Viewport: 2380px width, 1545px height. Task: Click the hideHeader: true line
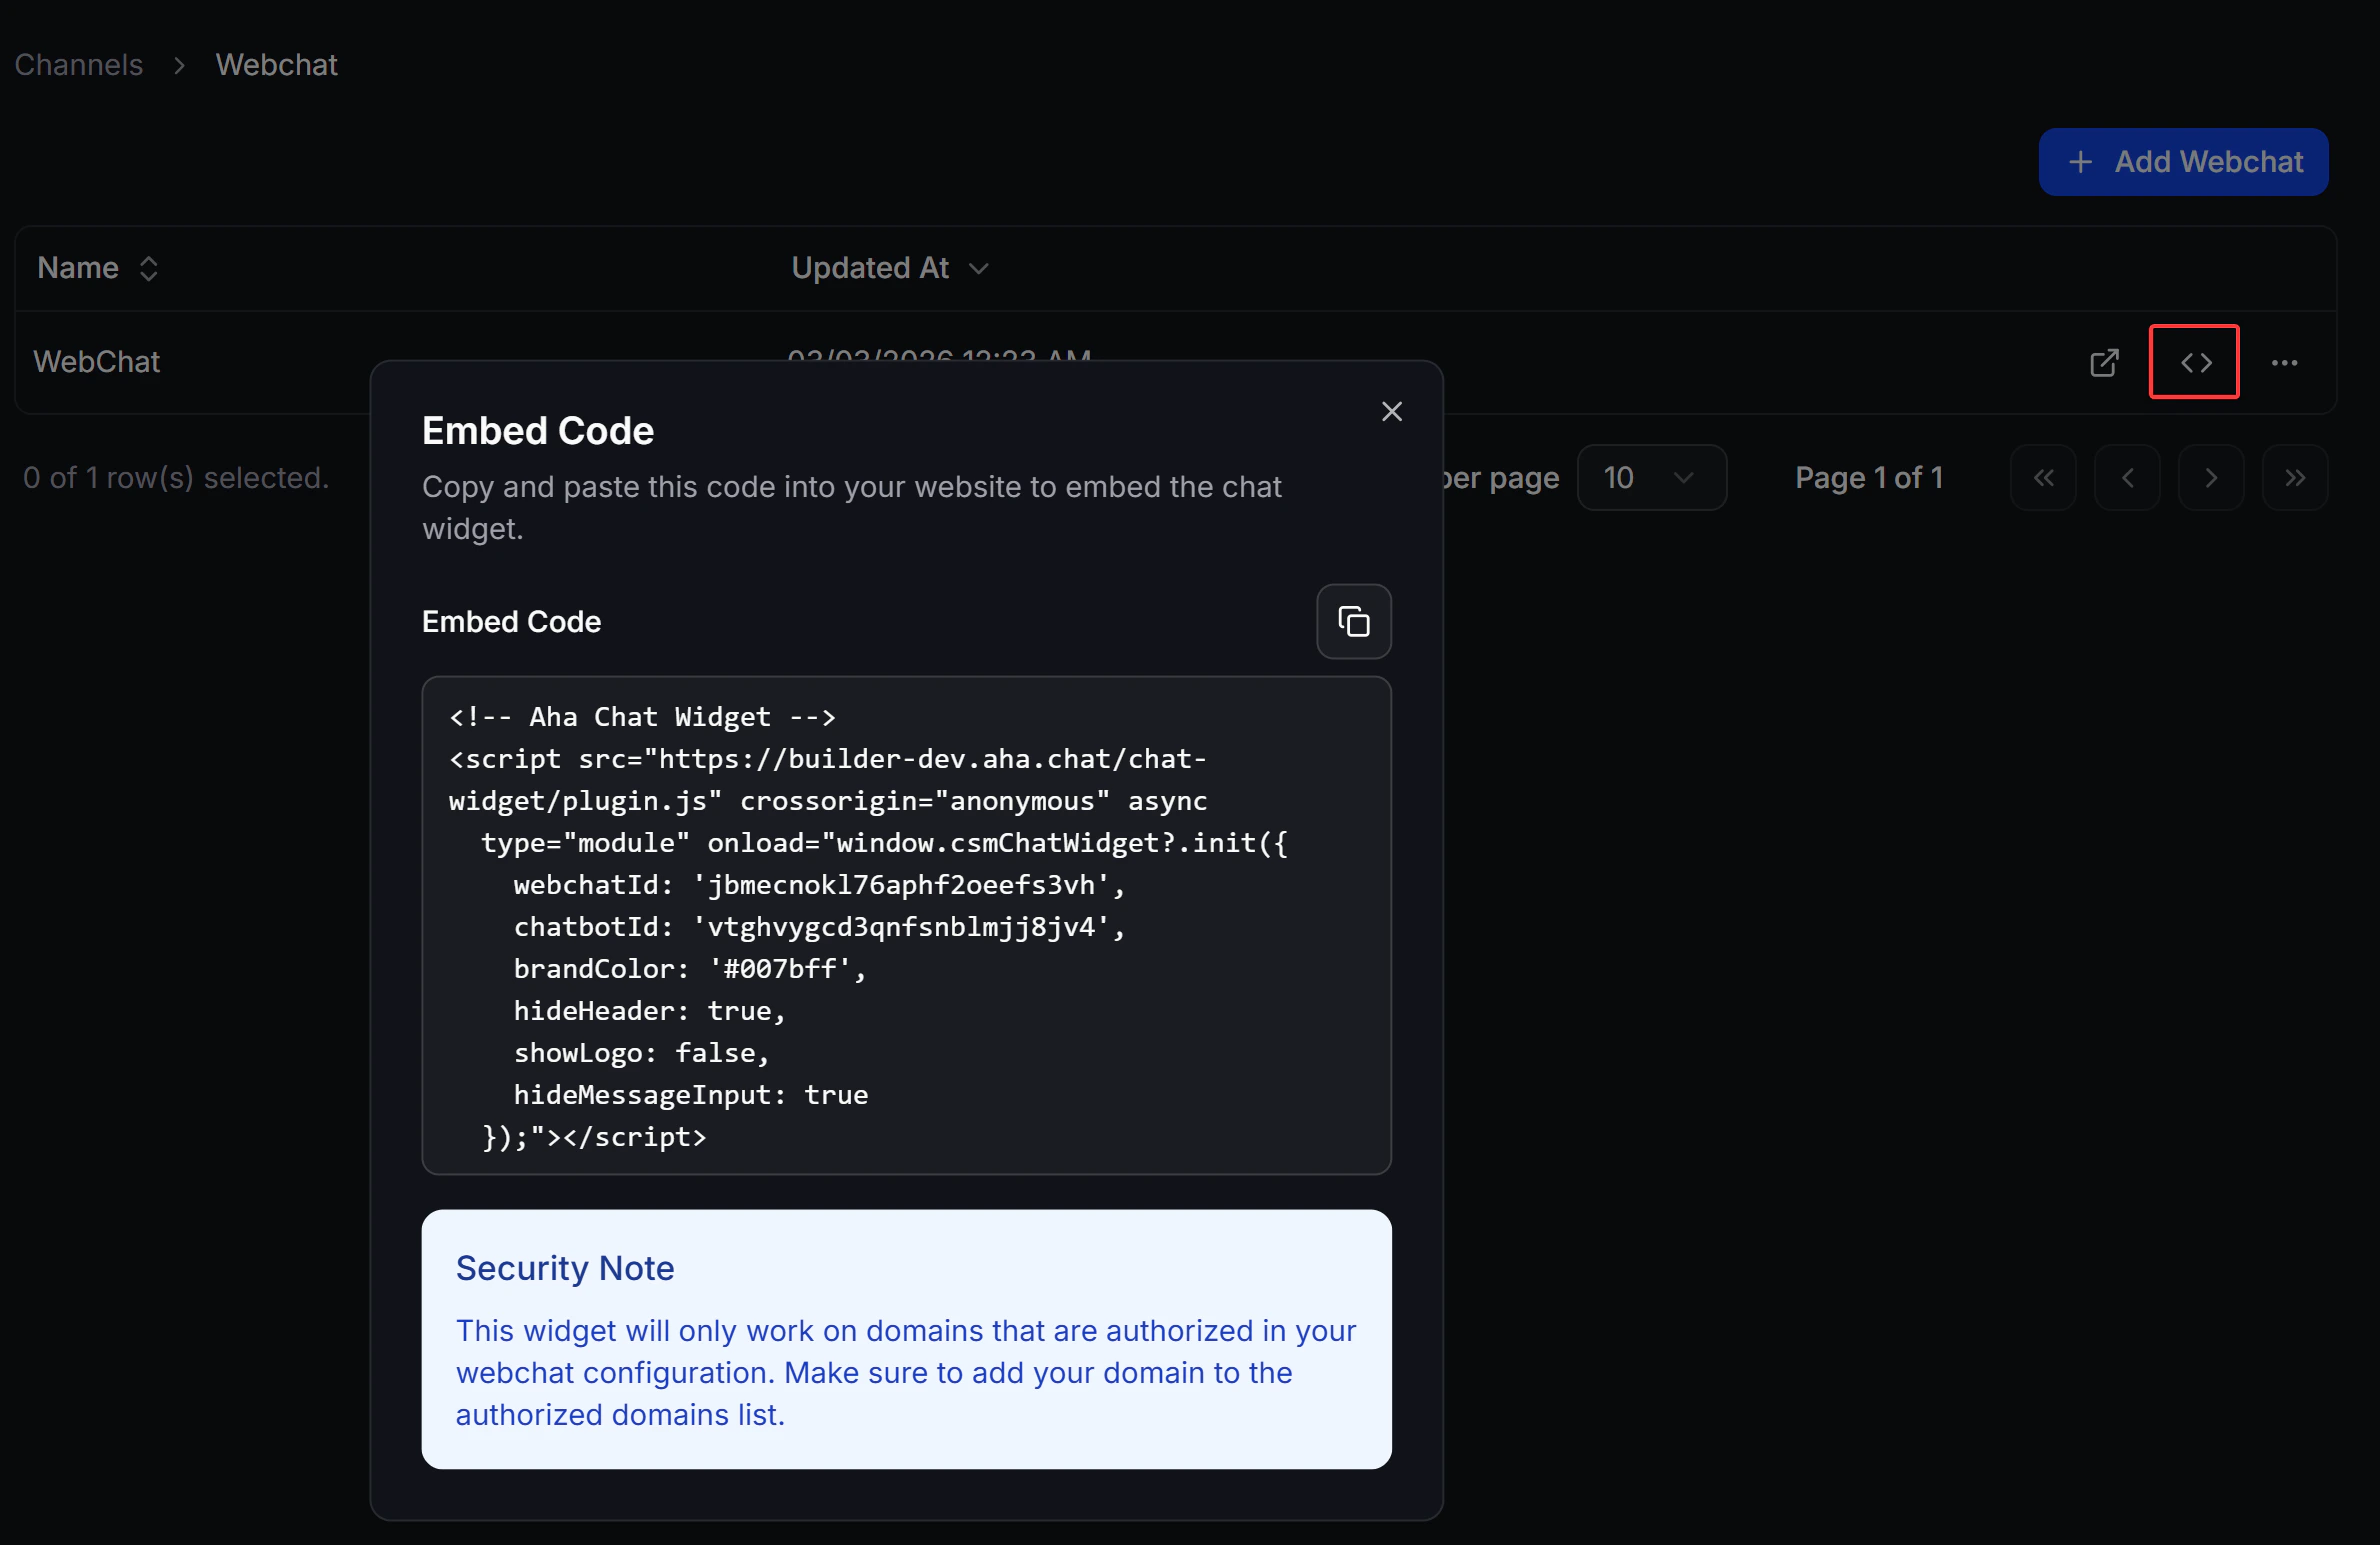[x=649, y=1011]
